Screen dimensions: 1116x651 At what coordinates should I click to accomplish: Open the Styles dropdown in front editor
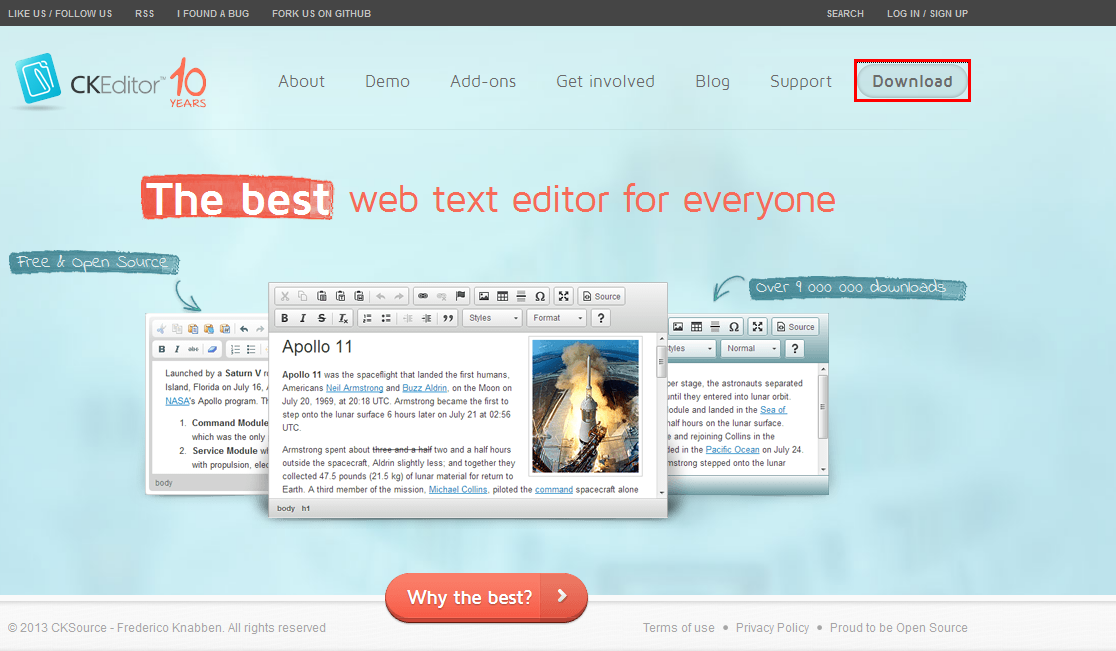[493, 318]
